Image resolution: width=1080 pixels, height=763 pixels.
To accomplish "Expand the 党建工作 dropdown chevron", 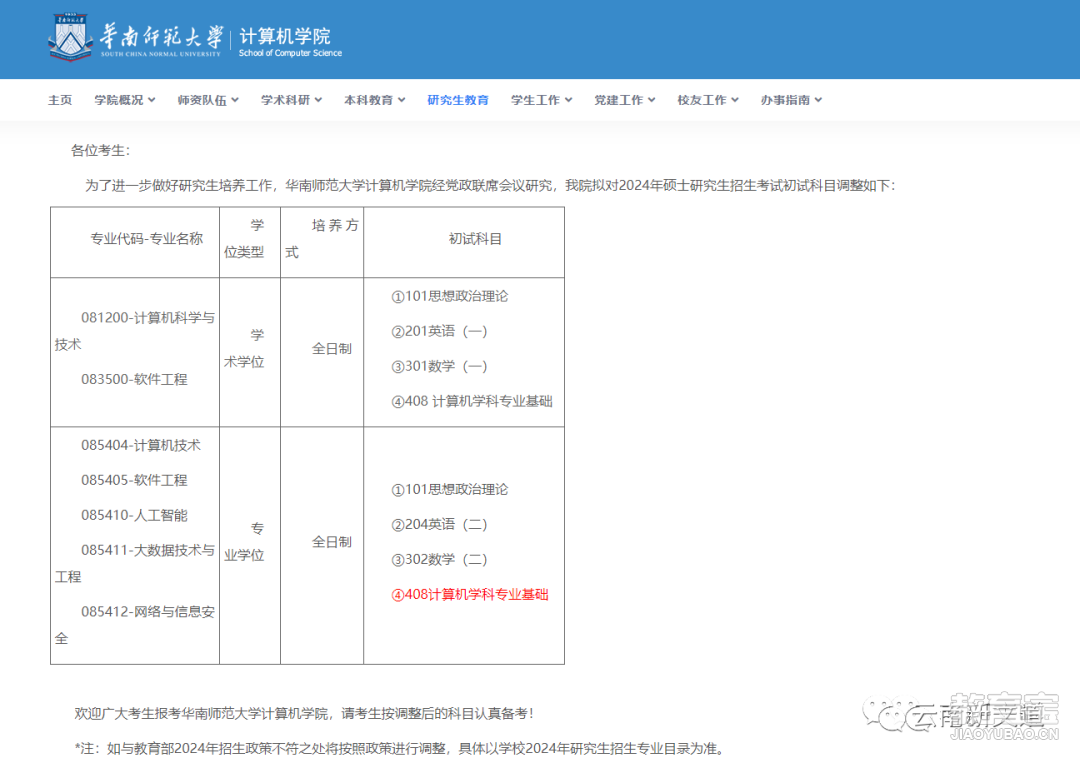I will pyautogui.click(x=652, y=100).
